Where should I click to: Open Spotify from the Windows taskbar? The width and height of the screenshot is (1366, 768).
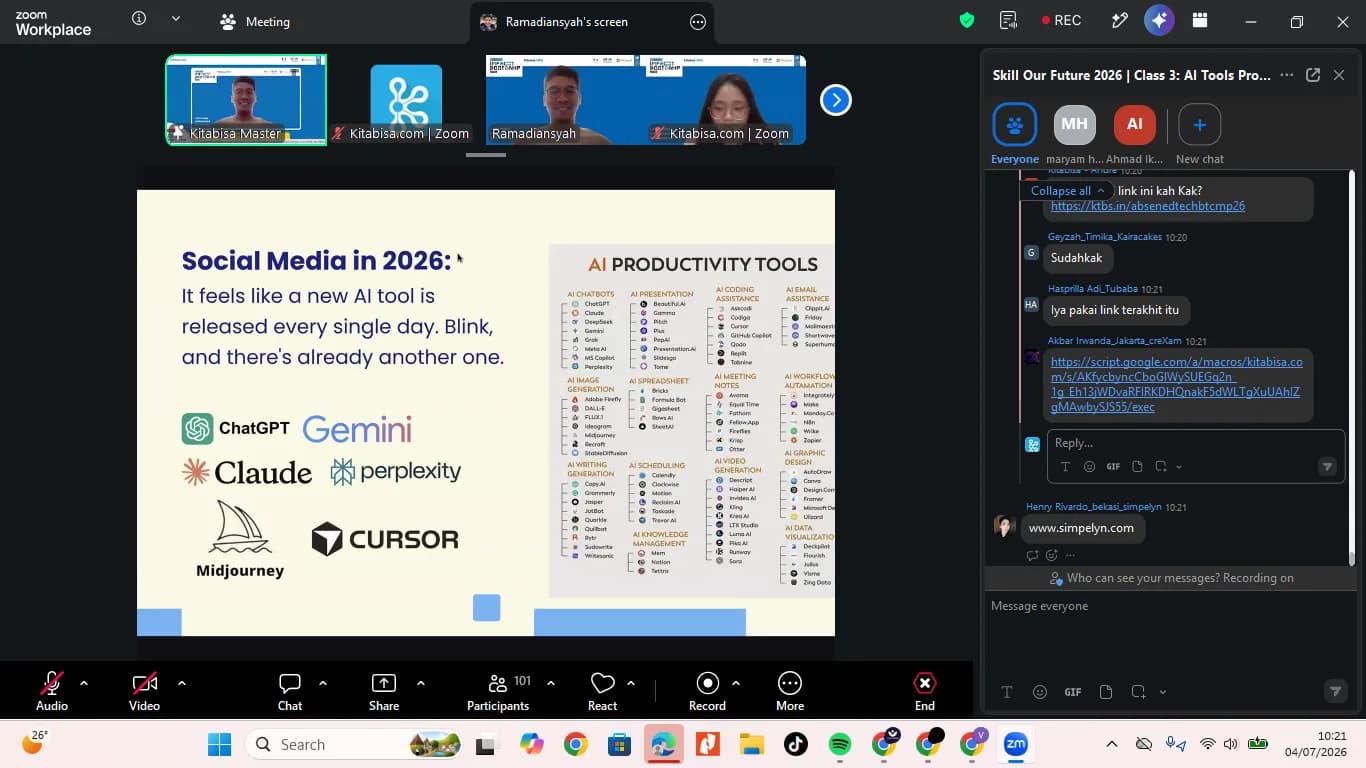(840, 744)
